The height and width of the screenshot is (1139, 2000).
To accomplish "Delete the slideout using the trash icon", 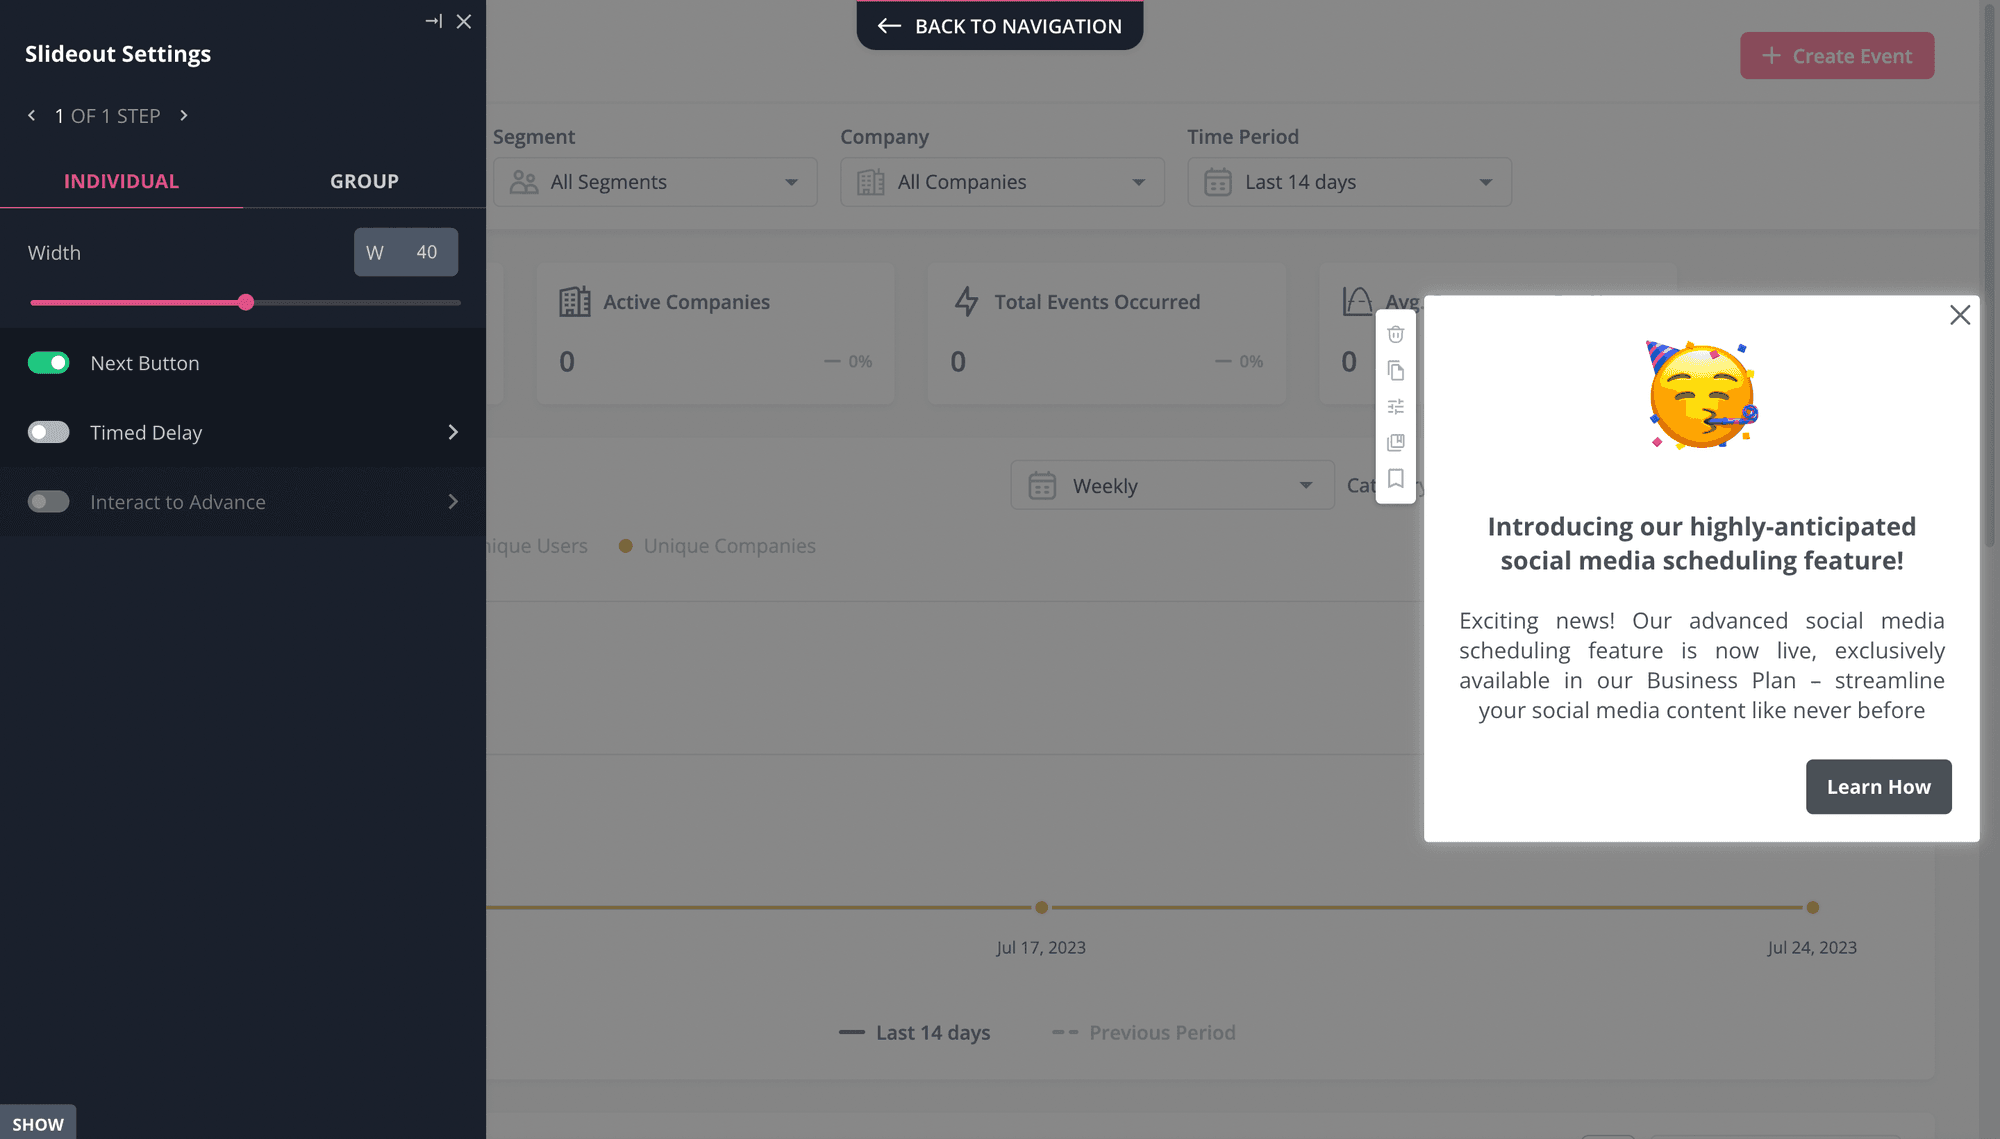I will point(1395,334).
